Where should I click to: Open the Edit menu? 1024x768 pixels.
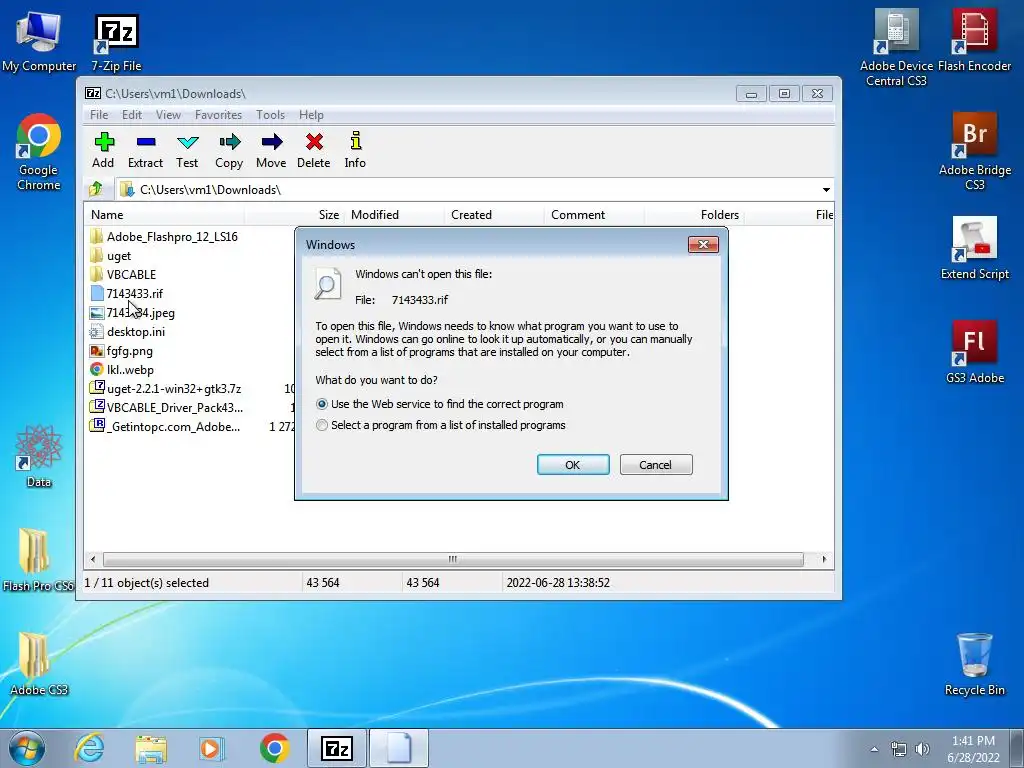[132, 115]
